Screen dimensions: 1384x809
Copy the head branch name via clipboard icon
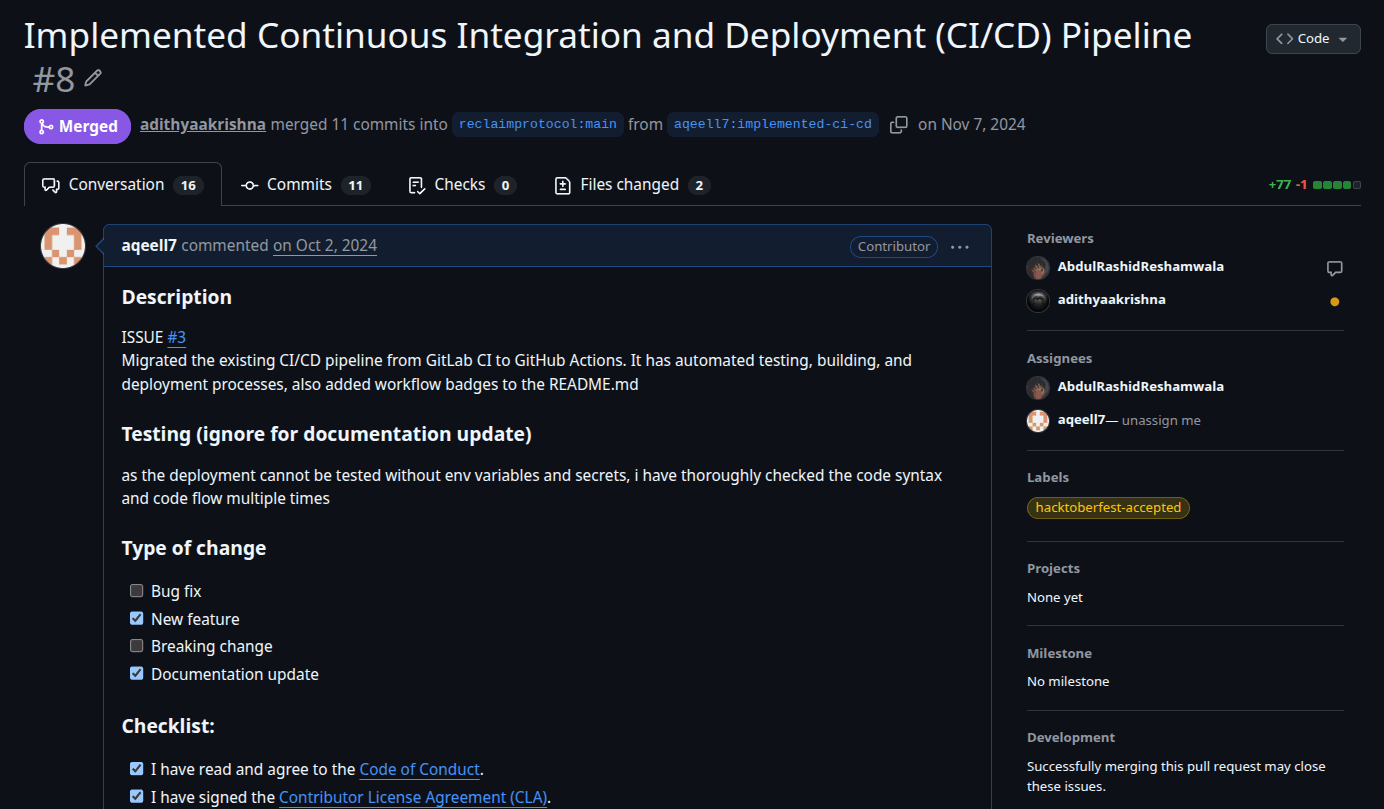pos(898,124)
